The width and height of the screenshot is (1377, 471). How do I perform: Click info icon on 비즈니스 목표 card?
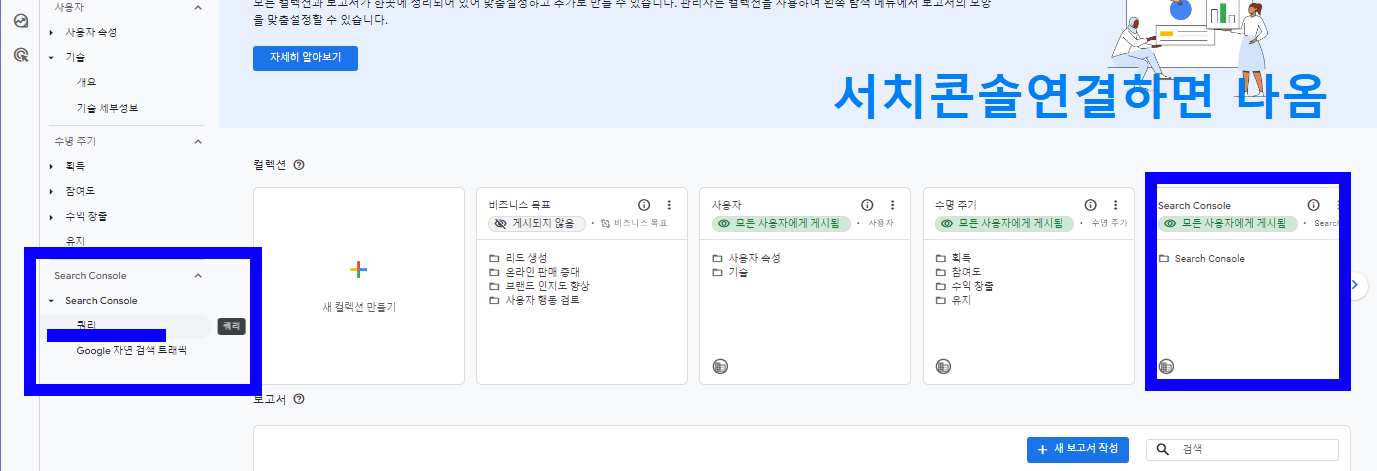click(644, 204)
